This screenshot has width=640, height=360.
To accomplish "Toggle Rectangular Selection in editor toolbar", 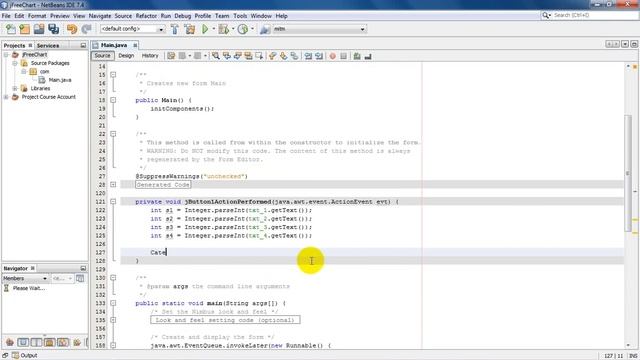I will coord(259,56).
